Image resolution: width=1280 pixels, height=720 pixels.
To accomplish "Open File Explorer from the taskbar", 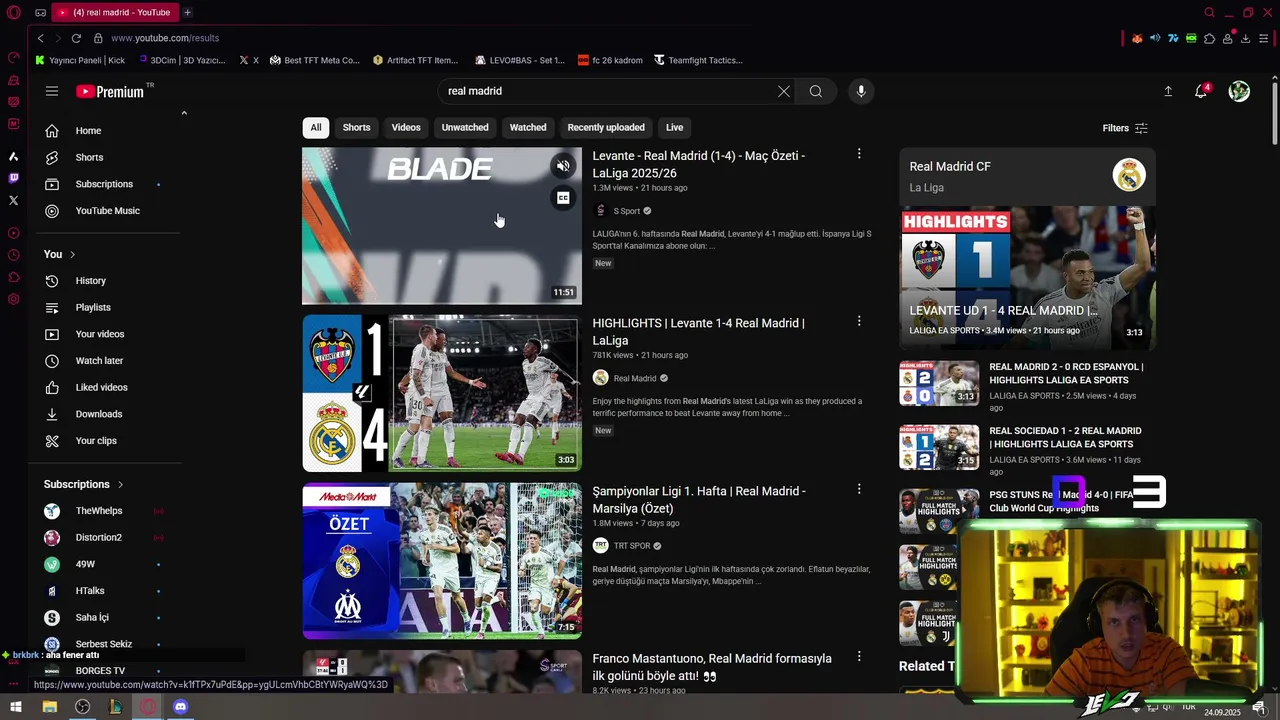I will pos(49,707).
